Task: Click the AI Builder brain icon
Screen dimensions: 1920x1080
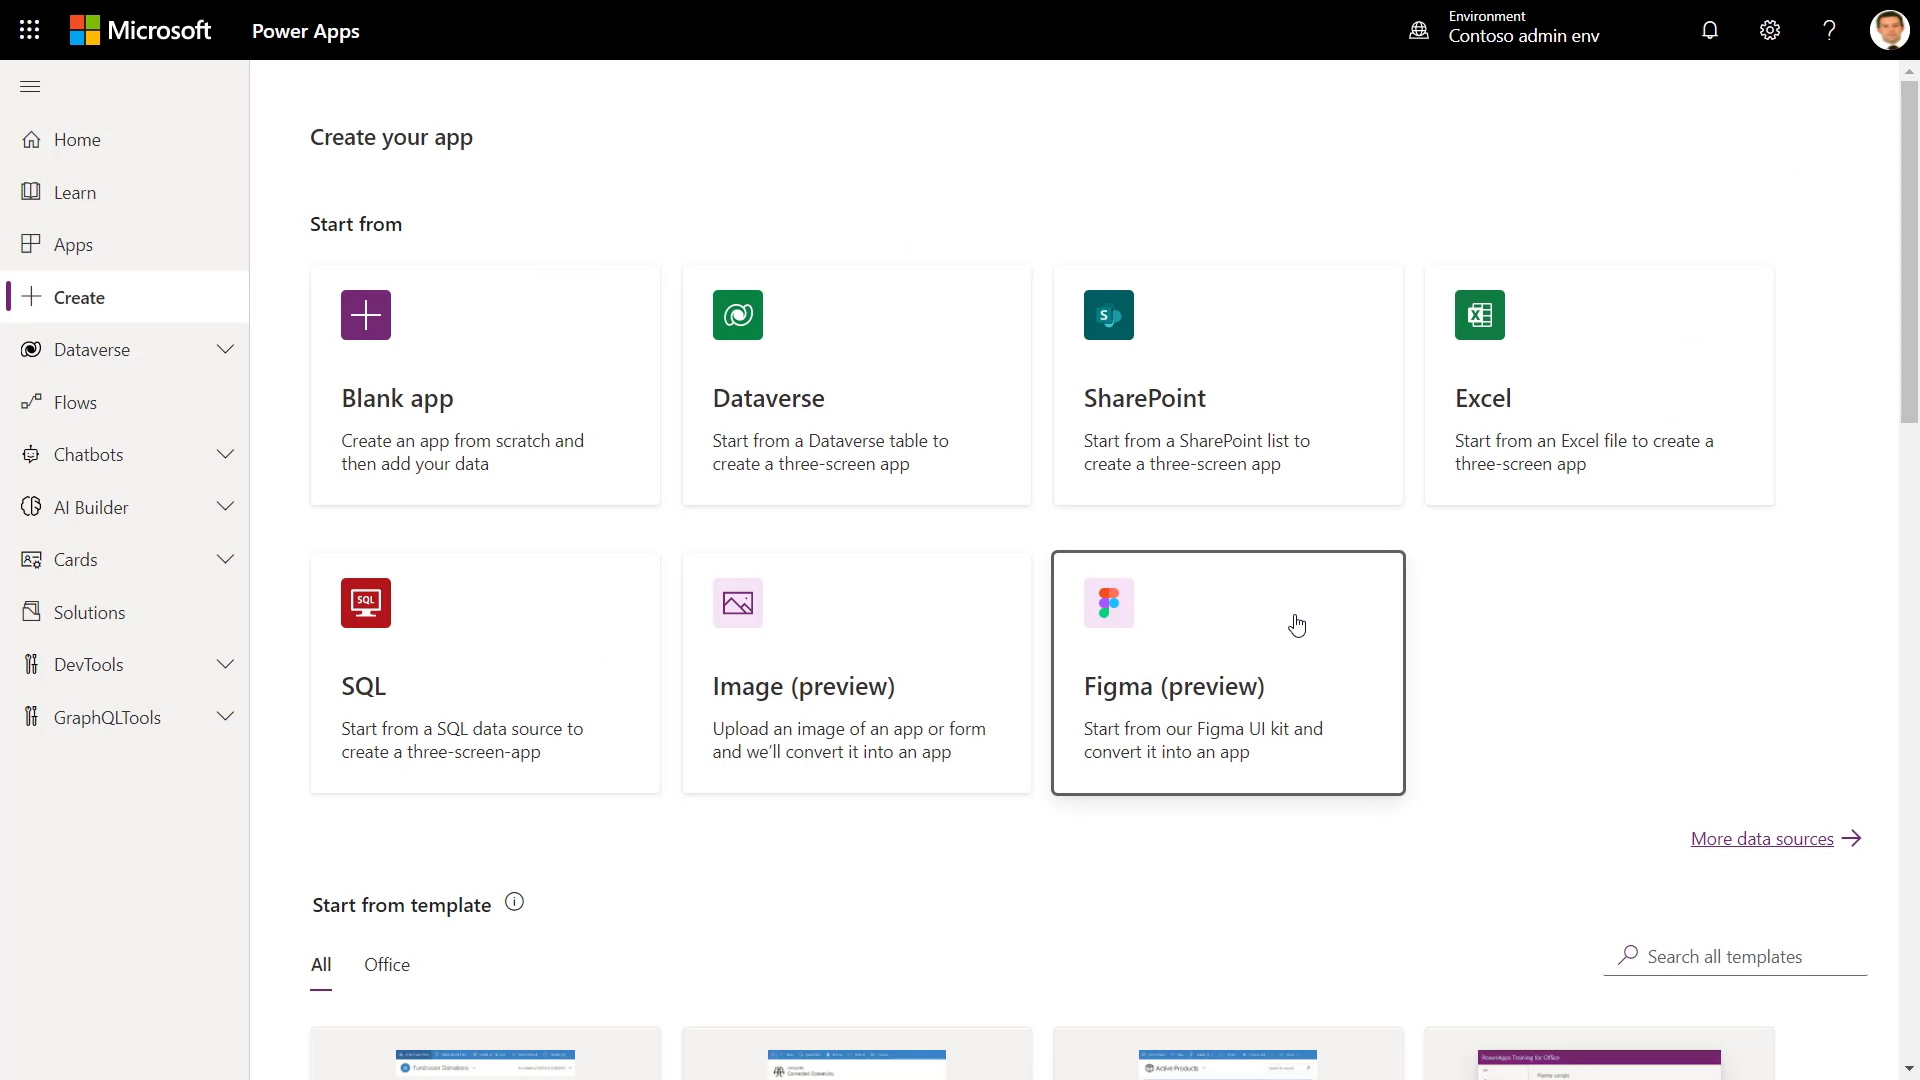Action: point(31,507)
